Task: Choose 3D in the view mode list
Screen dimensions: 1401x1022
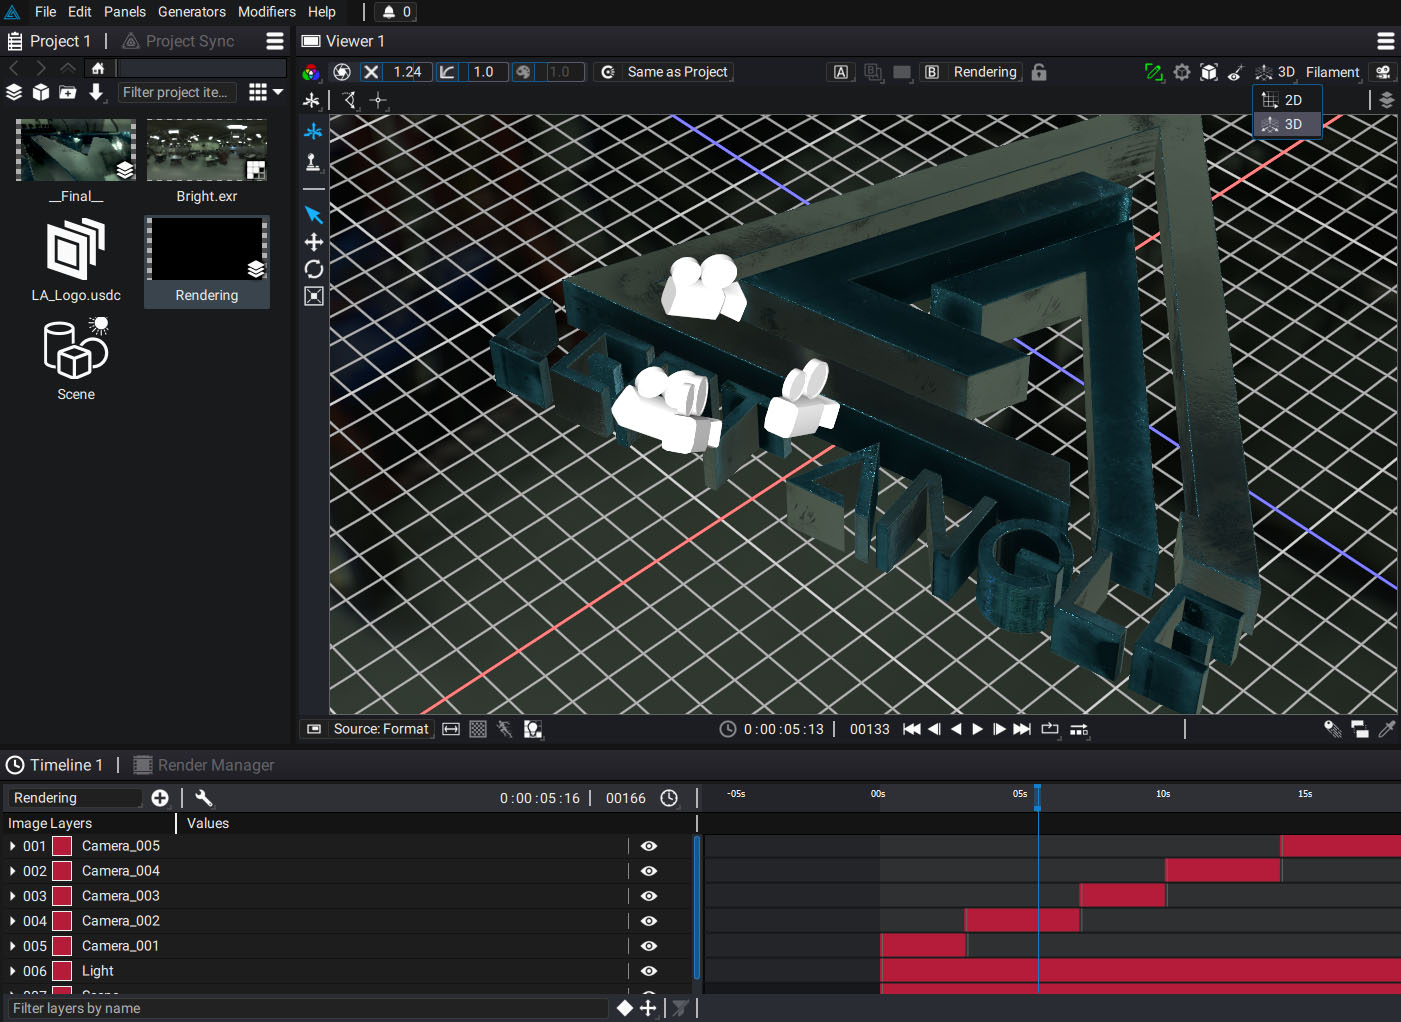Action: pyautogui.click(x=1287, y=124)
